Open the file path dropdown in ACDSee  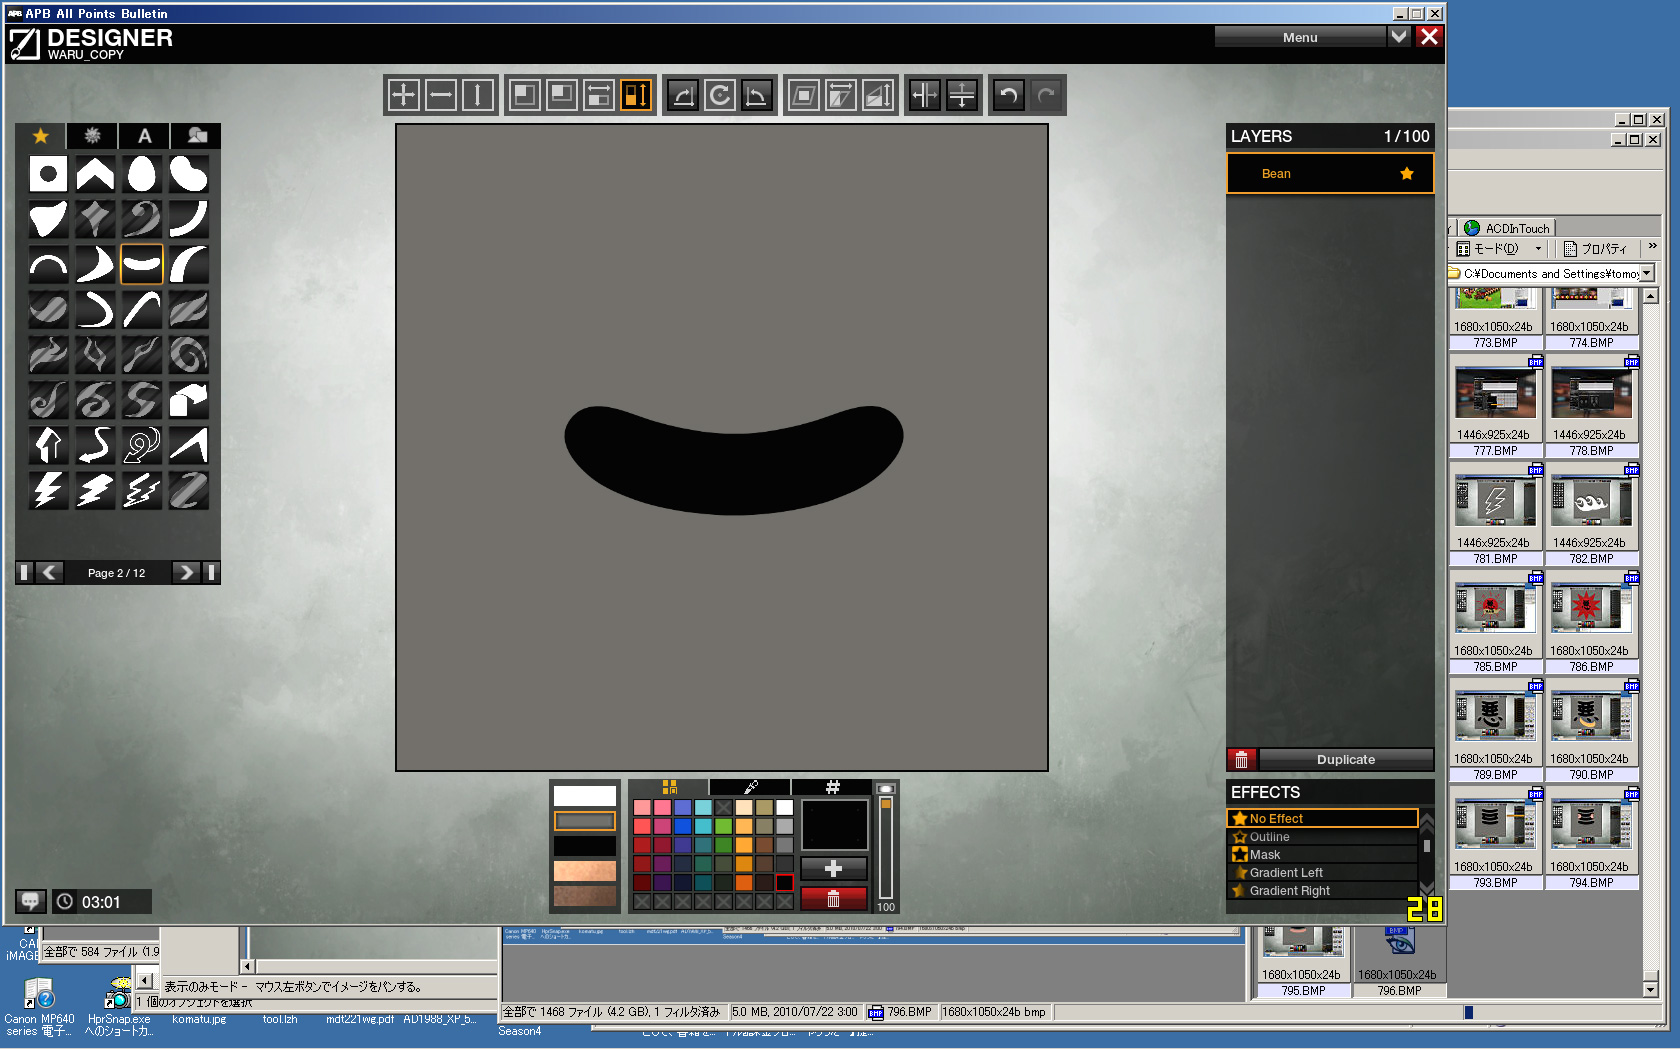(x=1647, y=273)
